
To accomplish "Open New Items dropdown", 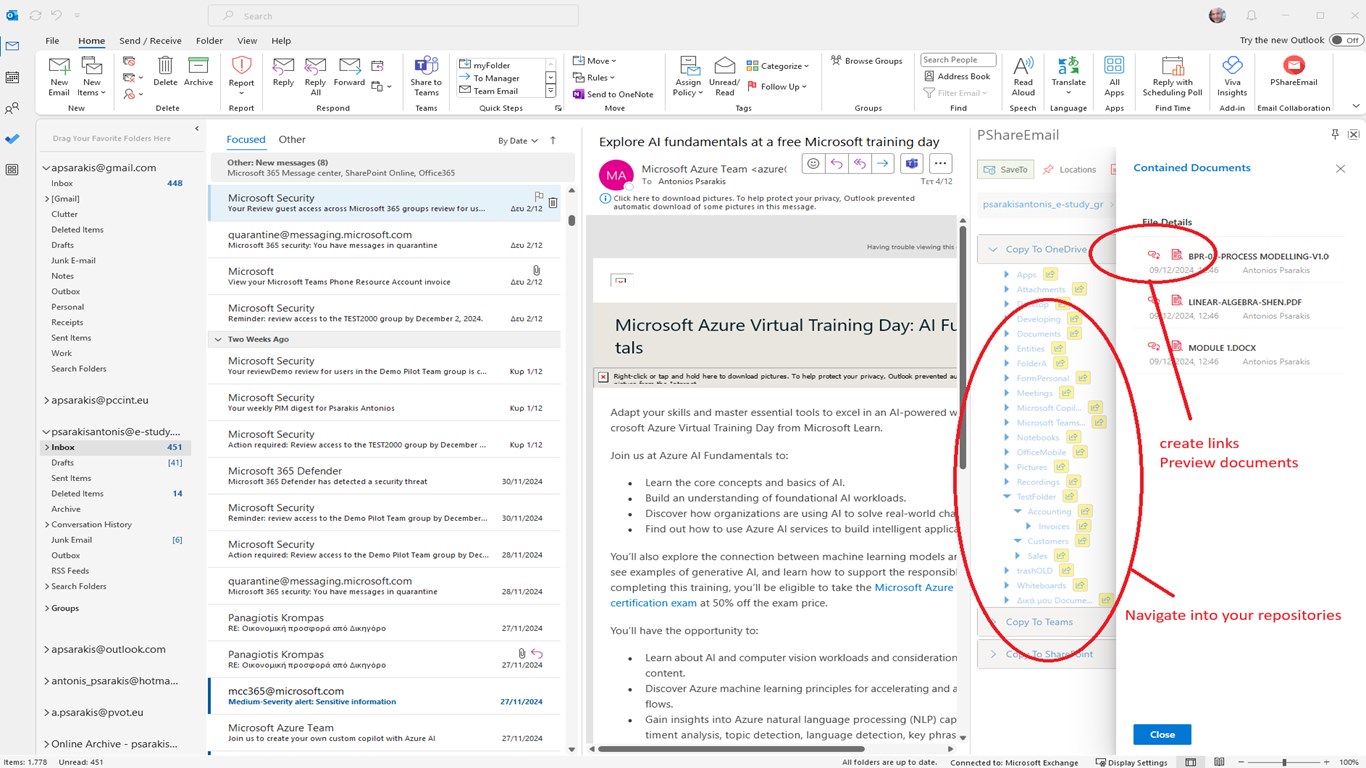I will point(91,76).
